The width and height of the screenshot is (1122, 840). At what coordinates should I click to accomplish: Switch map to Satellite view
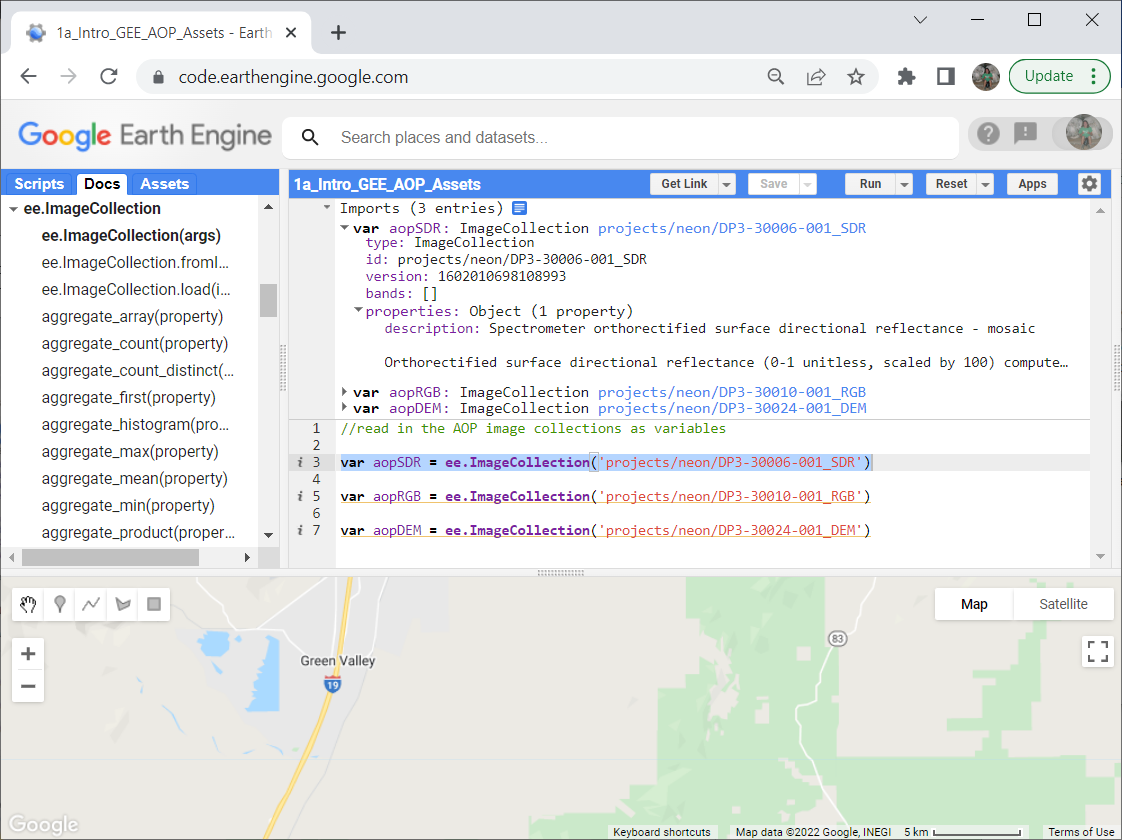(1063, 604)
